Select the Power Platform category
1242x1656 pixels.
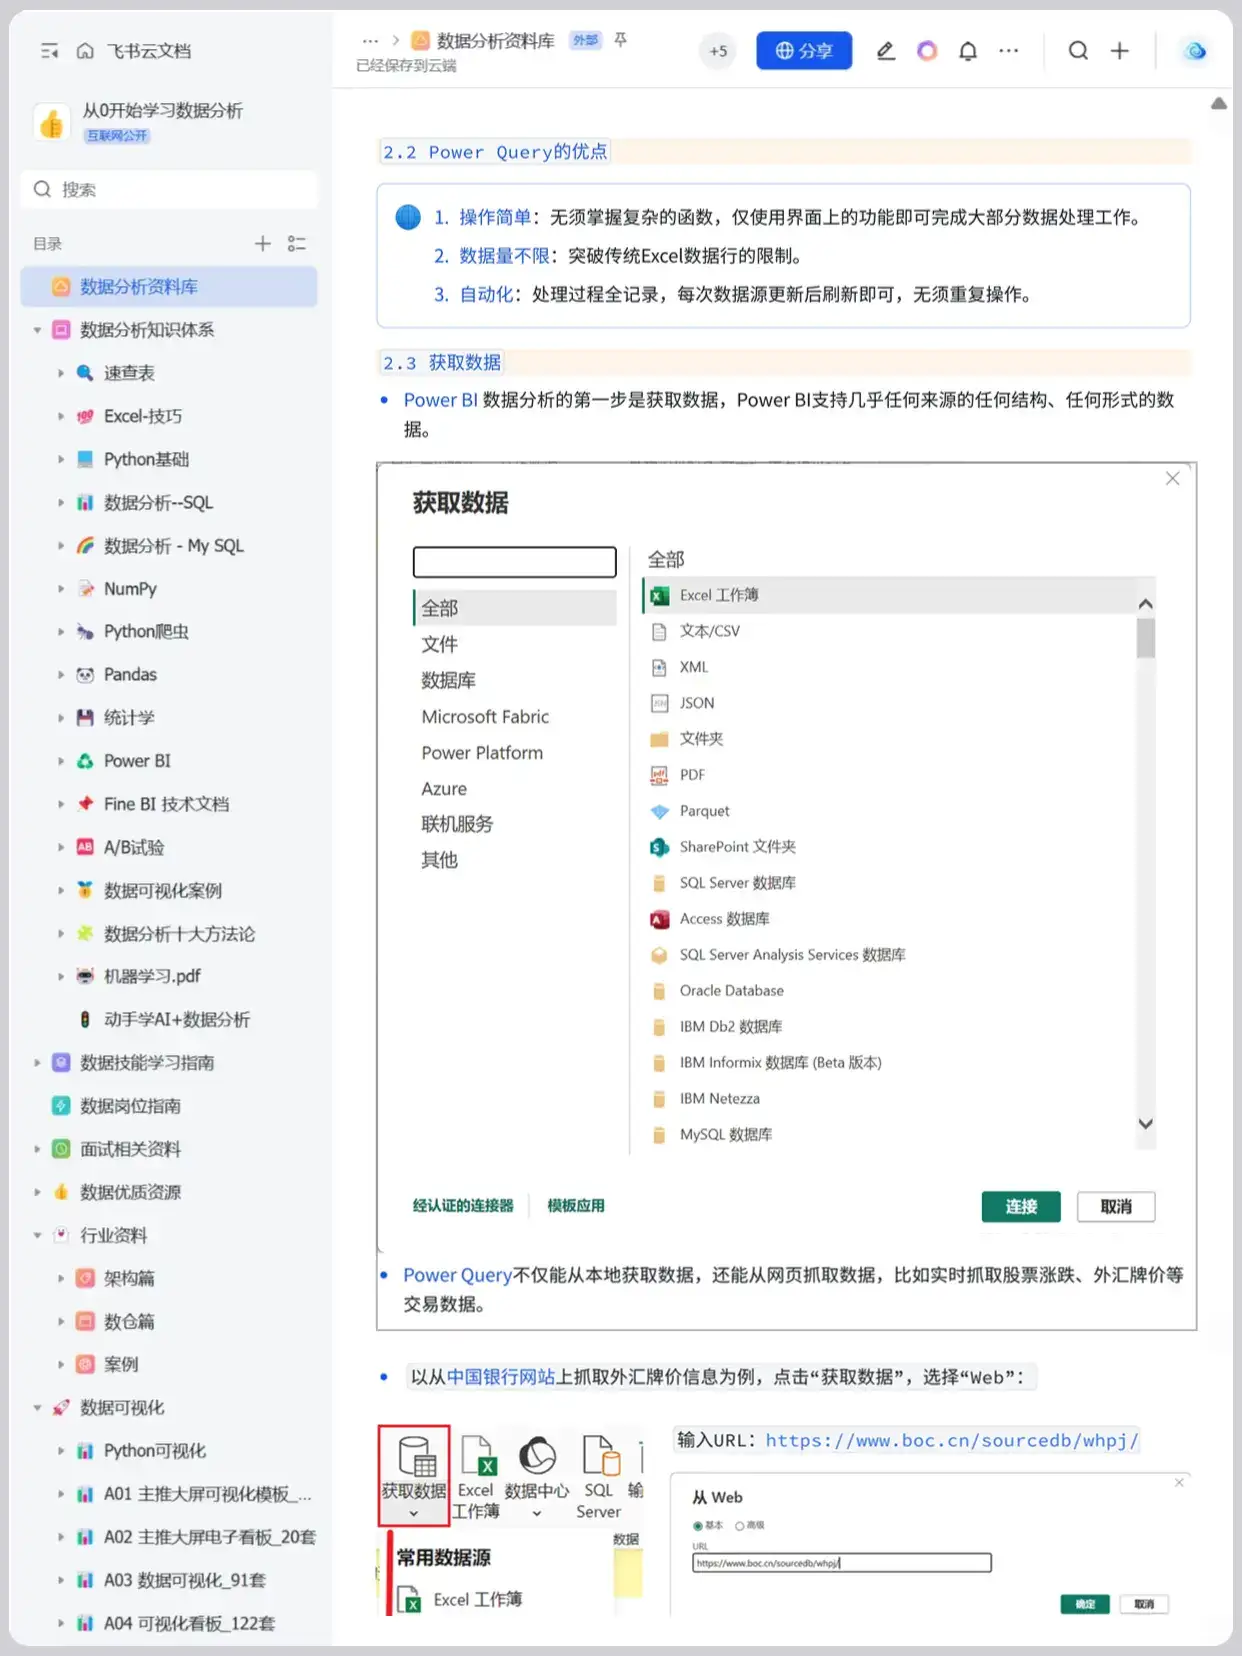482,753
